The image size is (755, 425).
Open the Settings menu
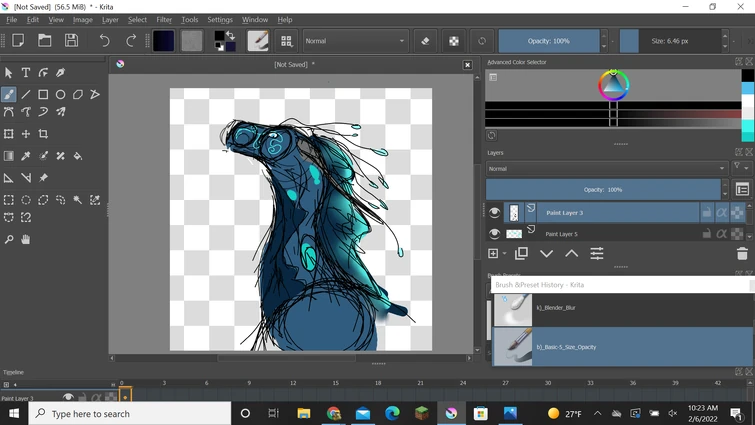point(220,19)
